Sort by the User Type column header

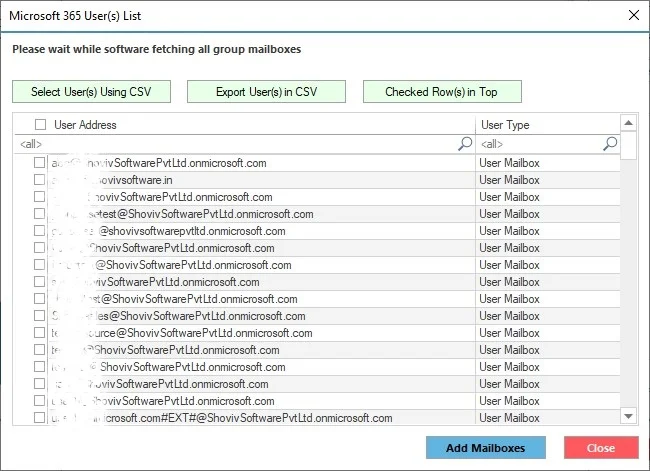tap(505, 125)
